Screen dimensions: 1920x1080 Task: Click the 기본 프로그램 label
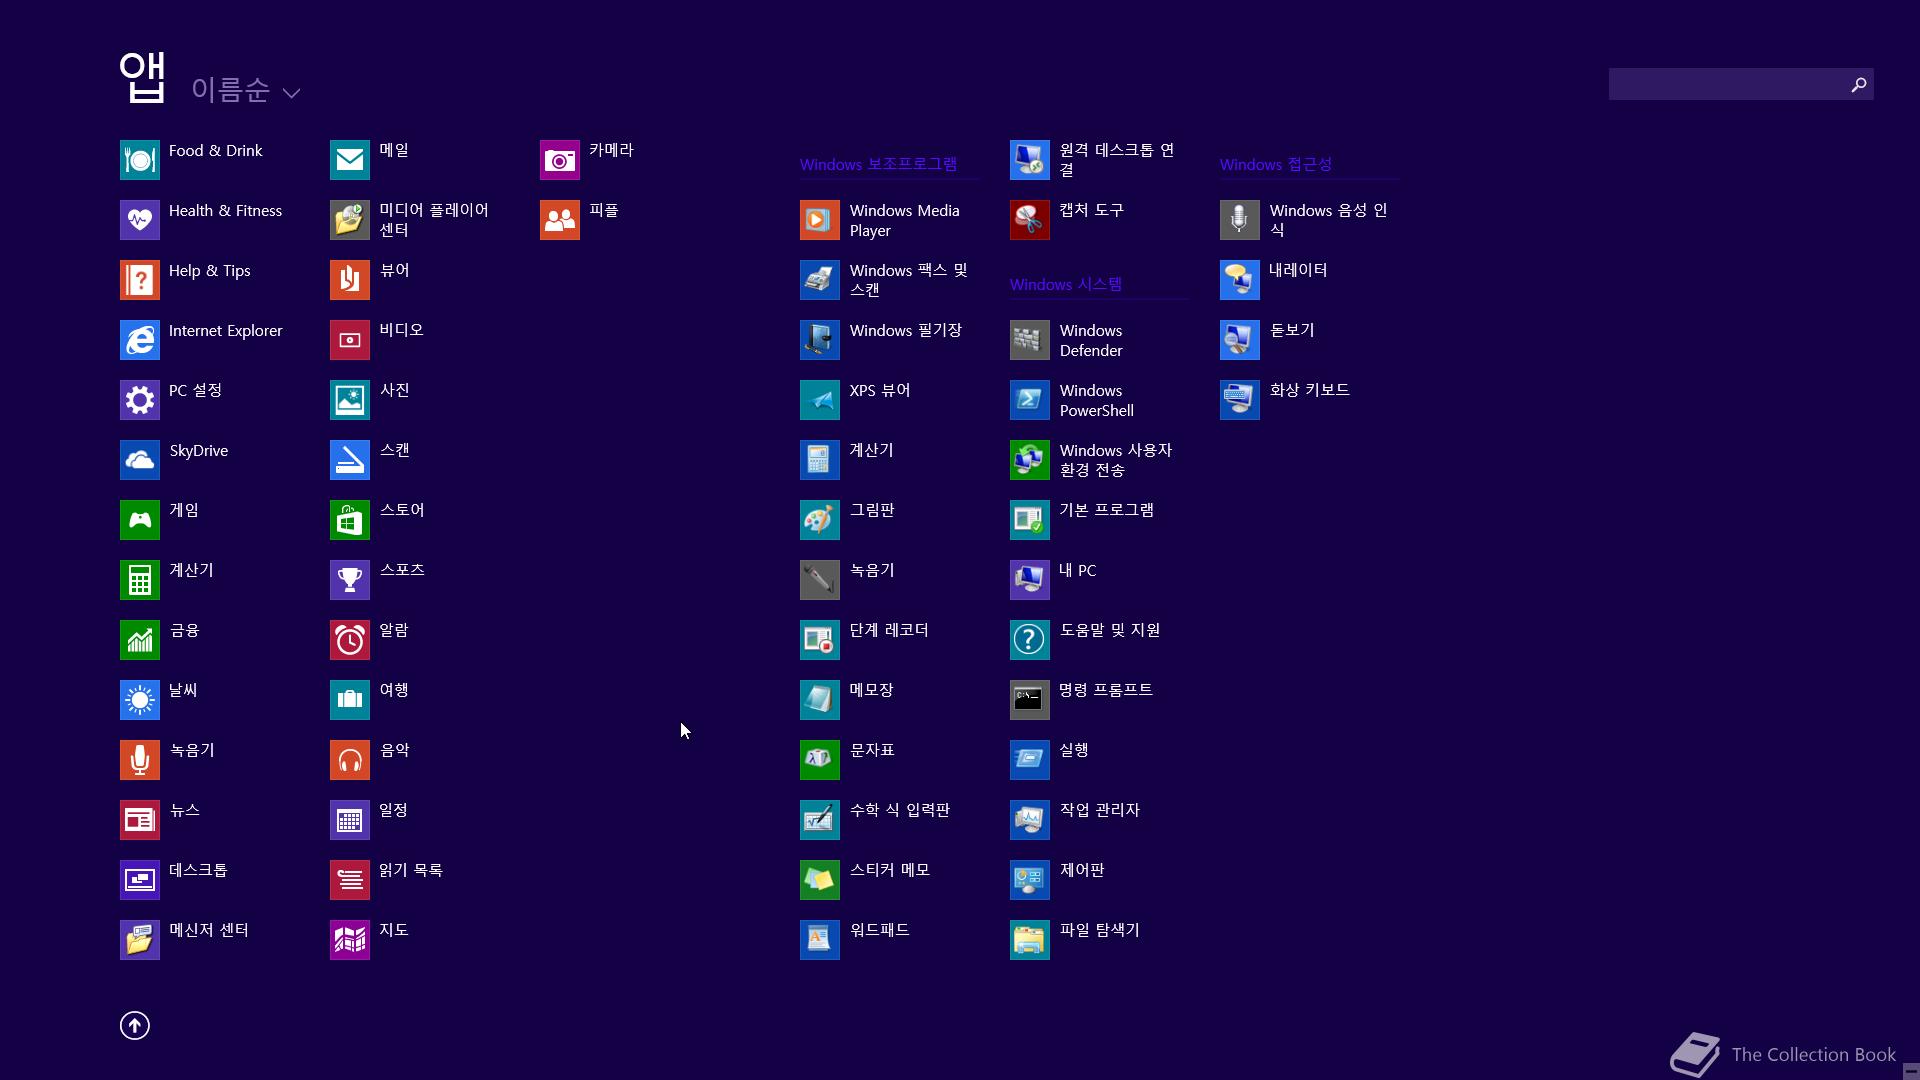tap(1106, 510)
